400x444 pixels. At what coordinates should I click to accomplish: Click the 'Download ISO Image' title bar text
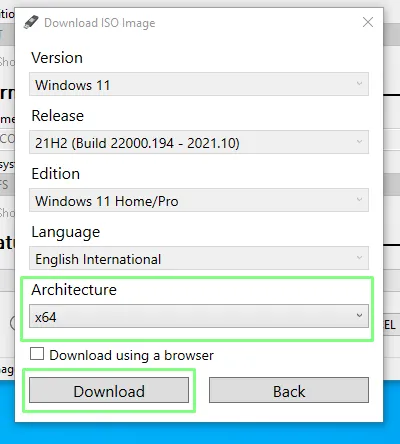[x=100, y=23]
